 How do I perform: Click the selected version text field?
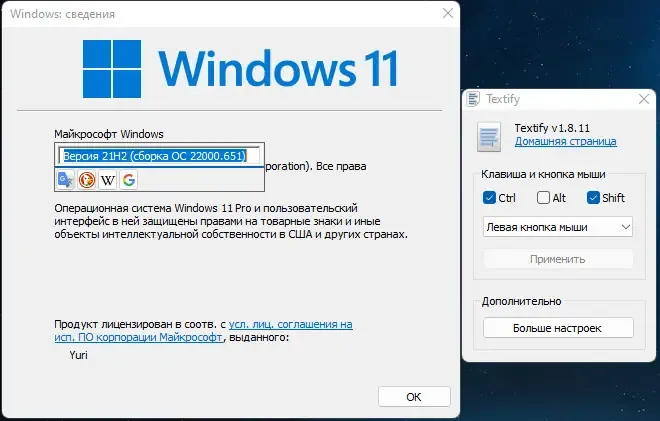pyautogui.click(x=159, y=156)
